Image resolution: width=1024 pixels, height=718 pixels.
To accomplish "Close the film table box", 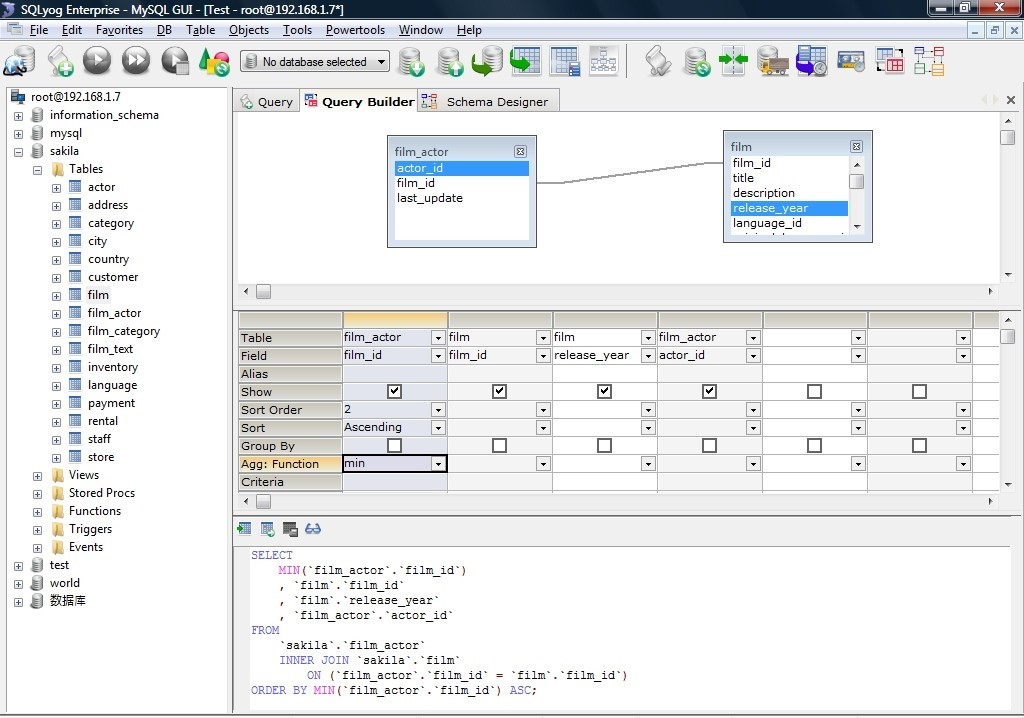I will coord(856,147).
